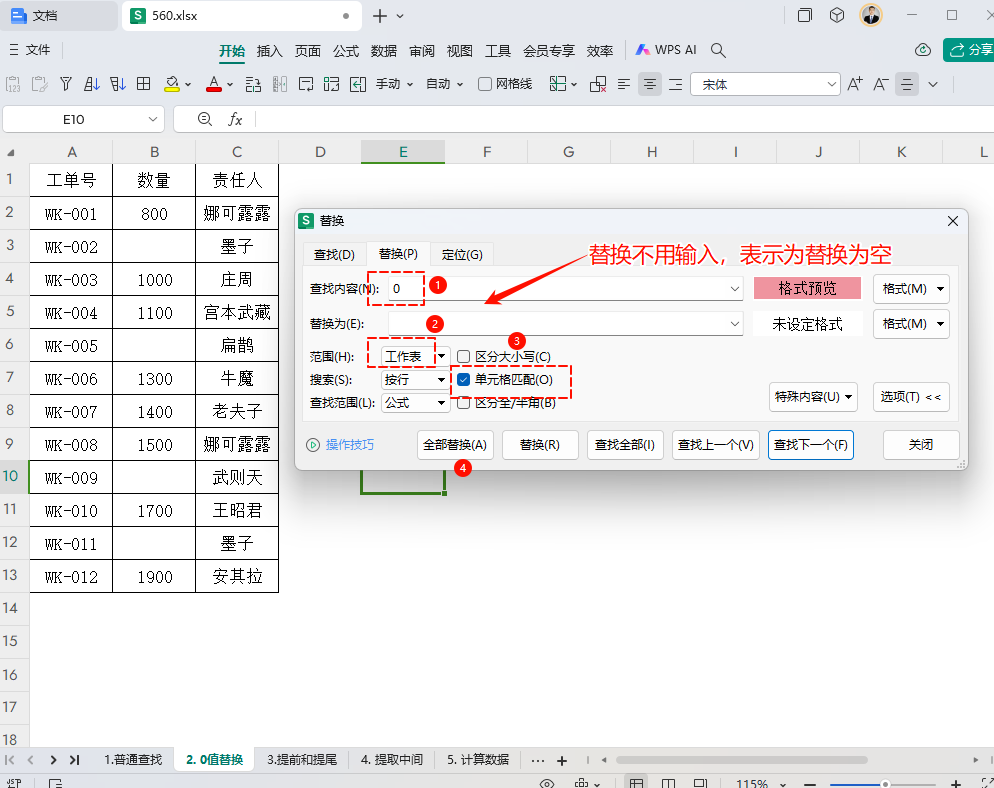Click the user avatar icon
This screenshot has width=994, height=788.
pyautogui.click(x=871, y=15)
